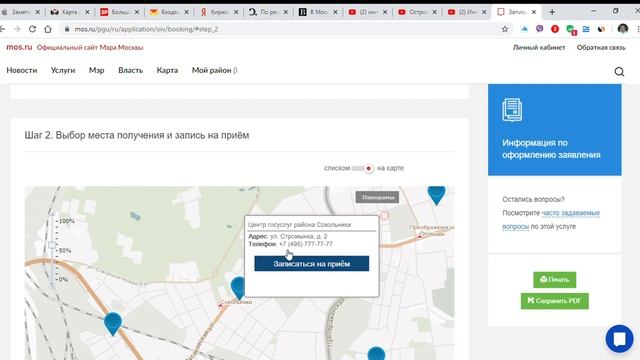Adjust the map zoom slider handle

click(52, 244)
